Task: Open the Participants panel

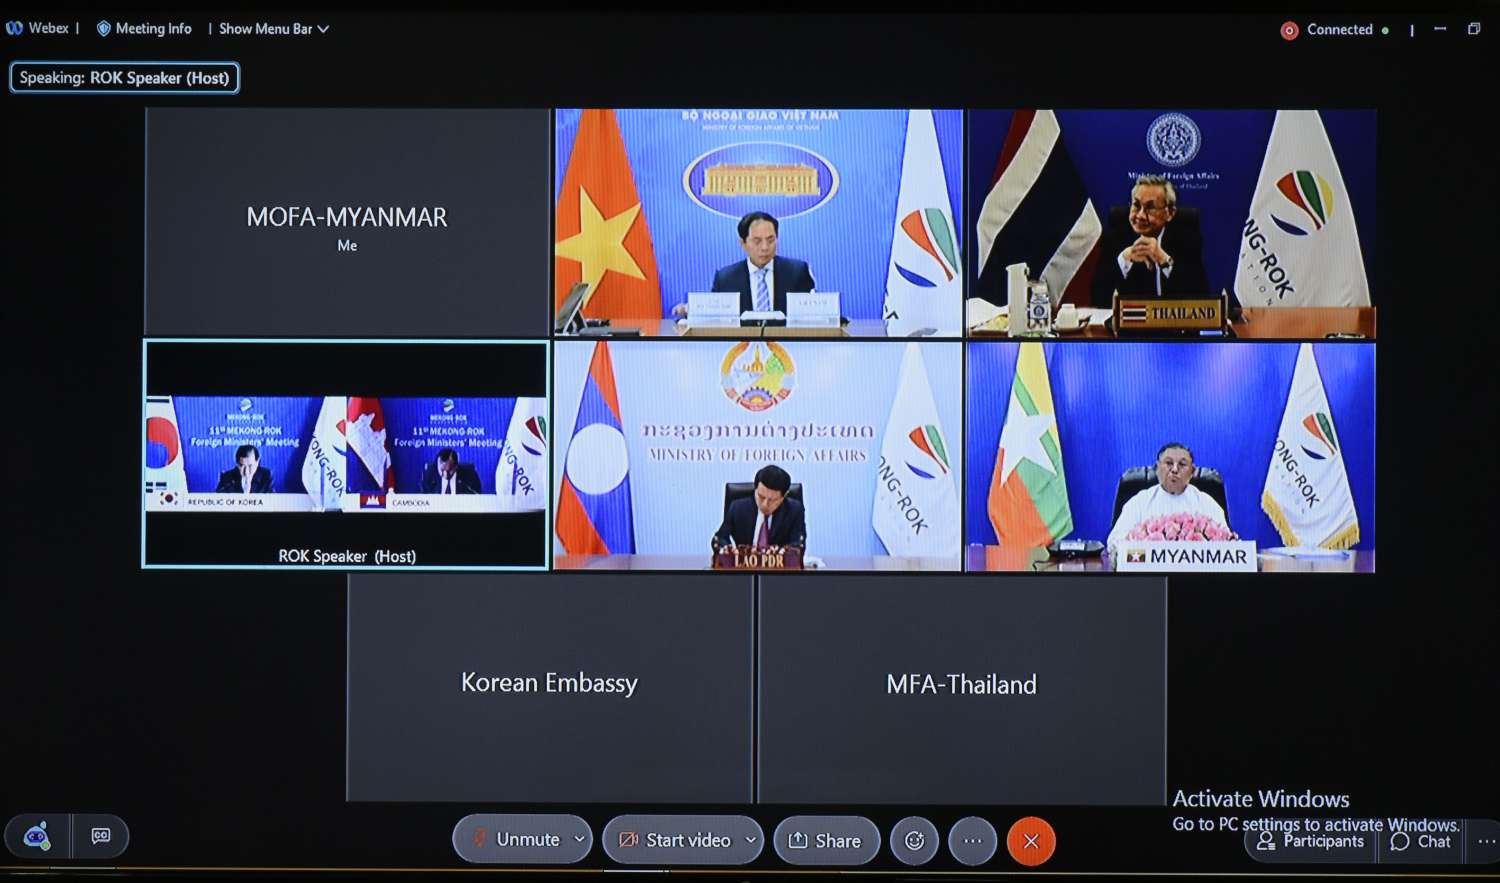Action: point(1311,842)
